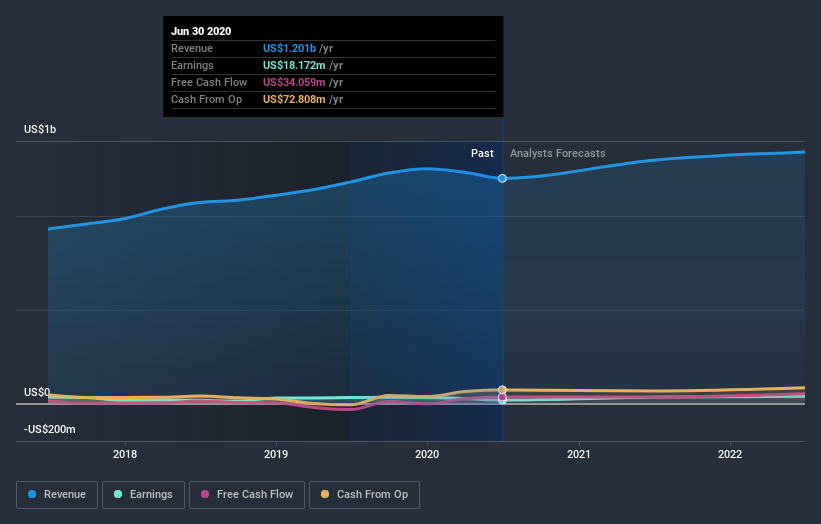This screenshot has width=821, height=524.
Task: Click the US$34.059m free cash flow value
Action: point(294,82)
